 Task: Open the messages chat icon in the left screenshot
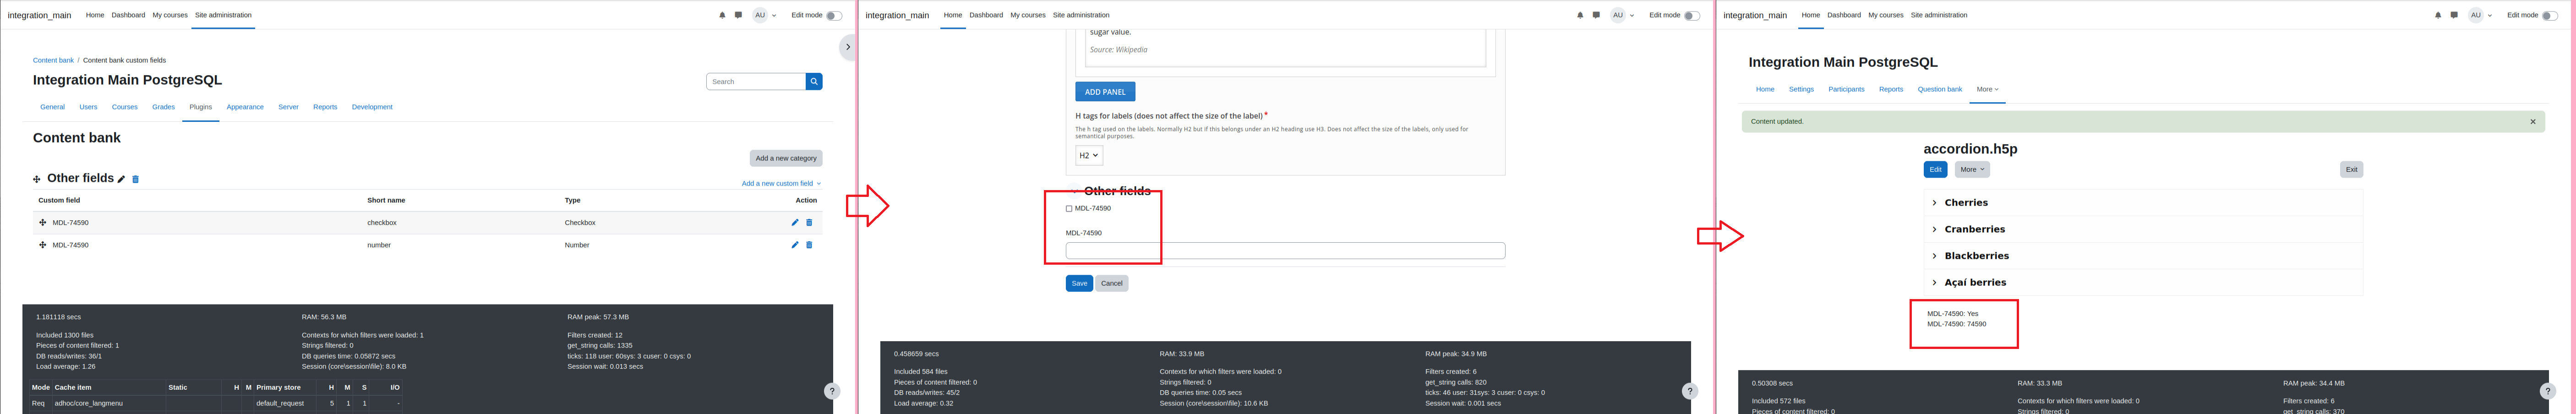pos(738,15)
